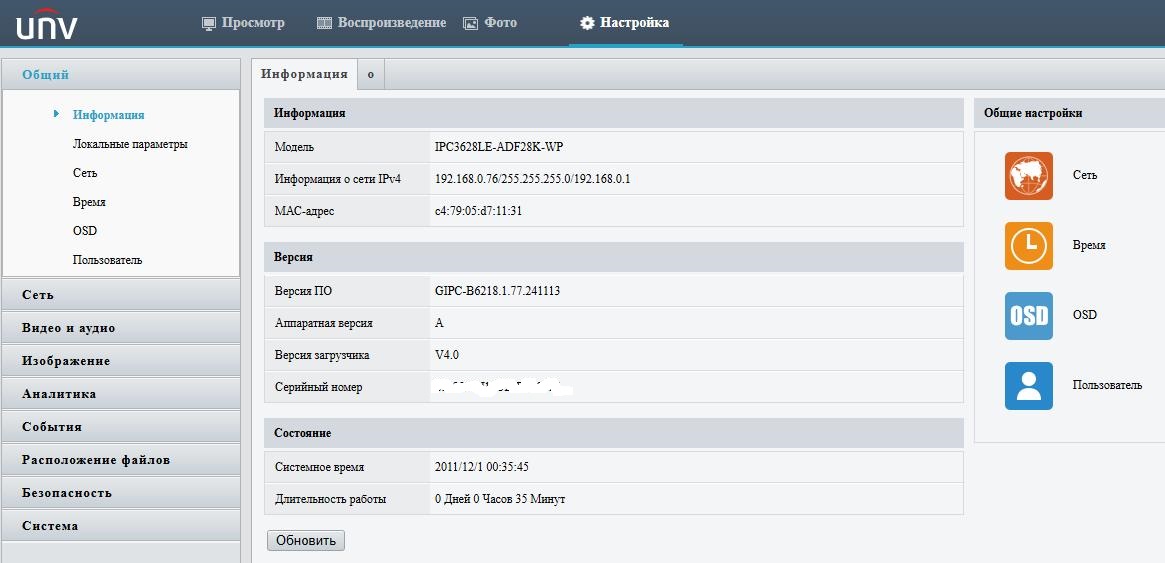
Task: Open the Просмотр live view tab
Action: tap(243, 23)
